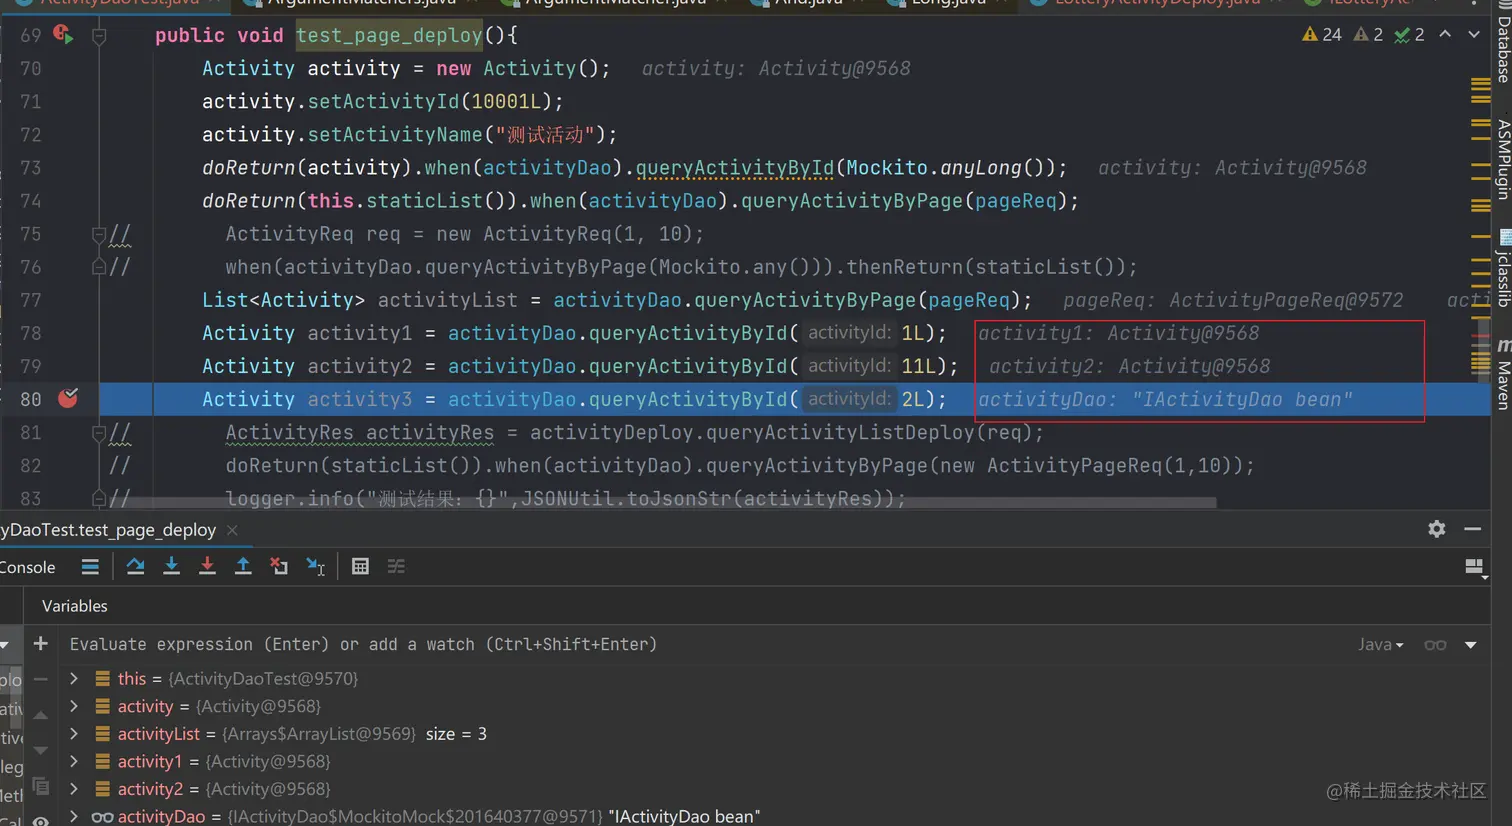Viewport: 1512px width, 826px height.
Task: Click the Trace Current Stream Chain icon
Action: (x=396, y=567)
